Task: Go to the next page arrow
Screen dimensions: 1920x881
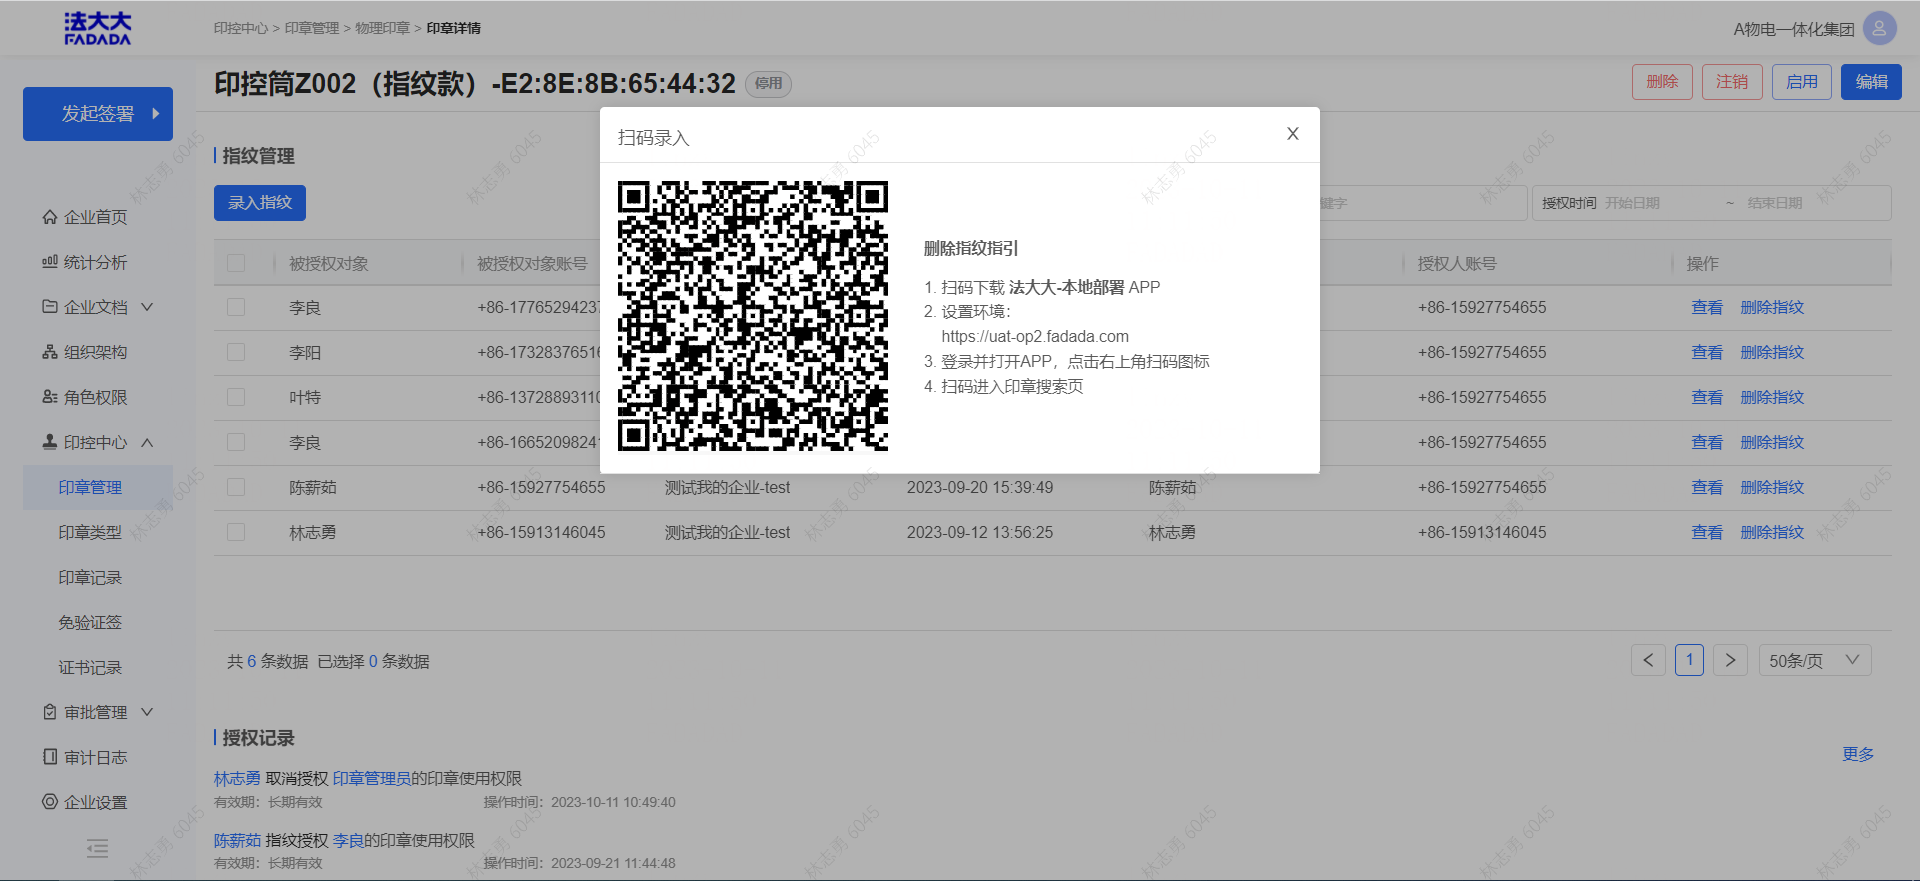Action: pyautogui.click(x=1730, y=660)
